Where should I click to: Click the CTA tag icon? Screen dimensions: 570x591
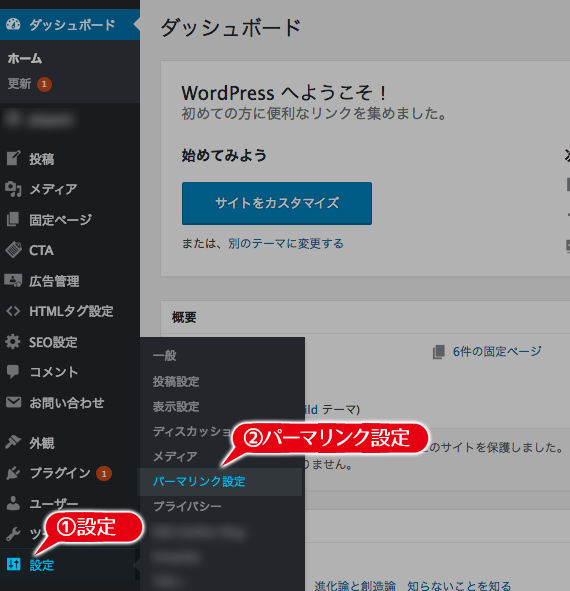14,250
